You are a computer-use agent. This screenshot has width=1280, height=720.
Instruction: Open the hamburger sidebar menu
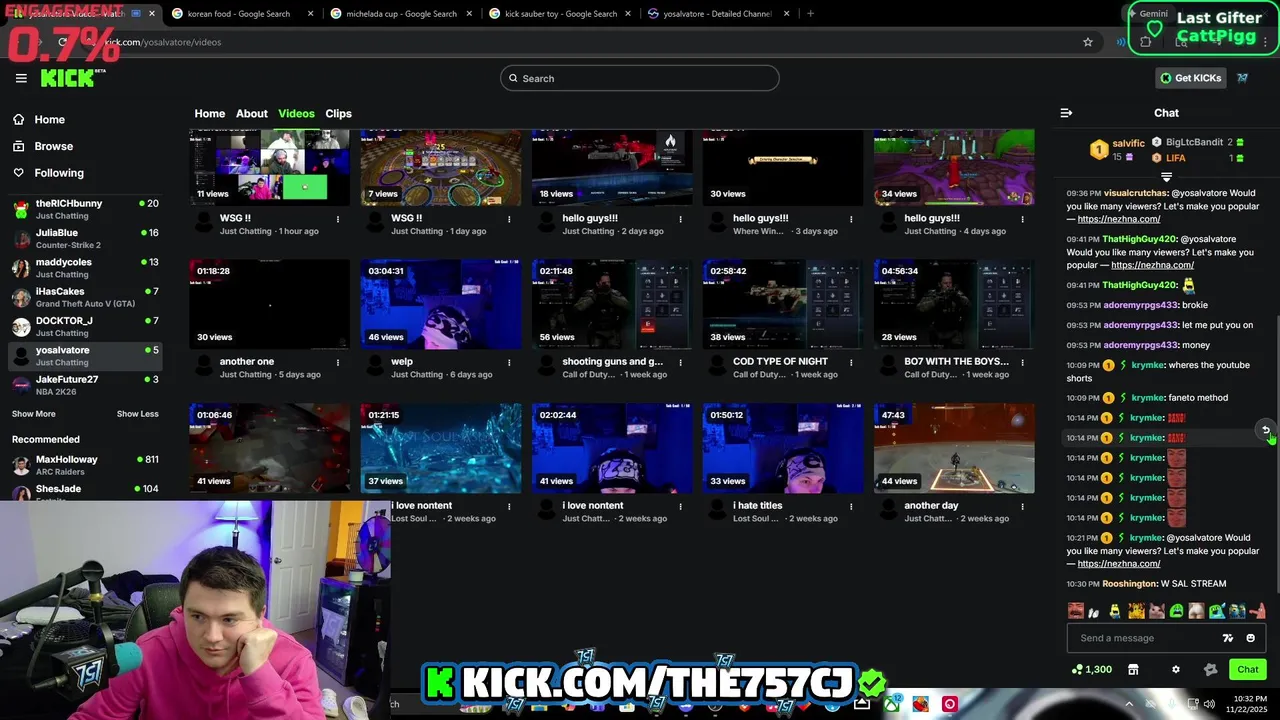pyautogui.click(x=21, y=78)
